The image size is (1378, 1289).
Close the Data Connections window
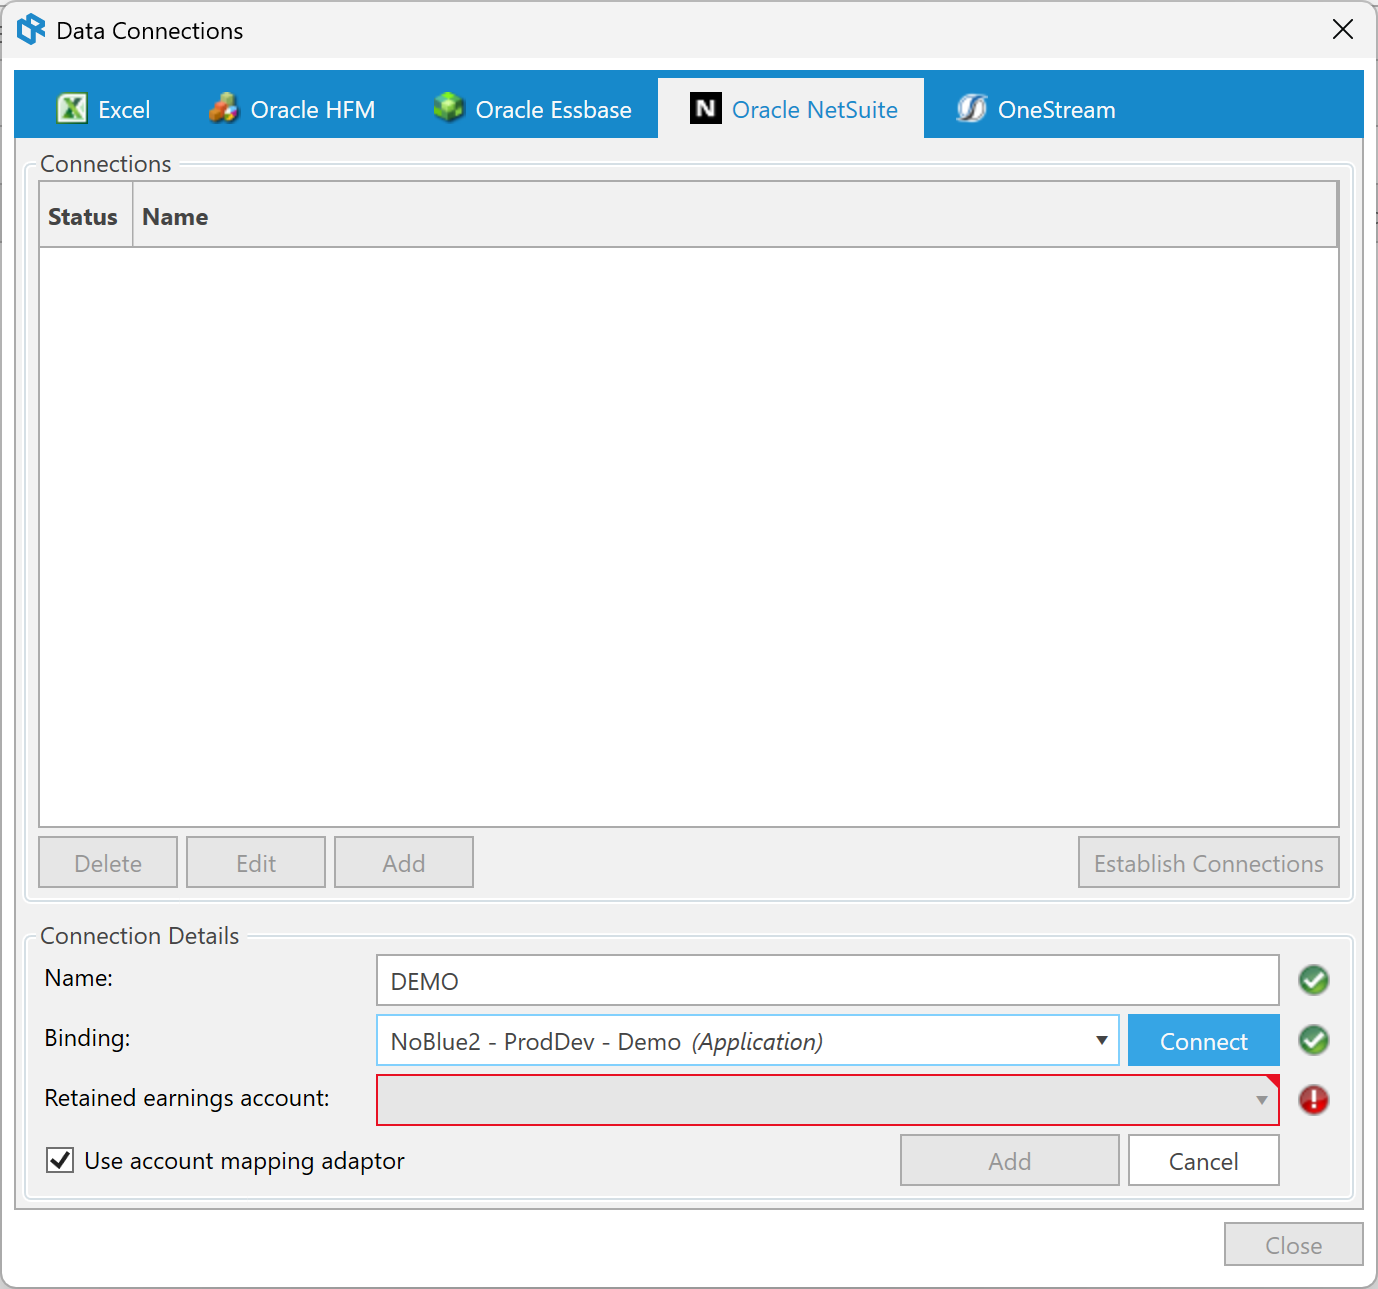click(1343, 29)
